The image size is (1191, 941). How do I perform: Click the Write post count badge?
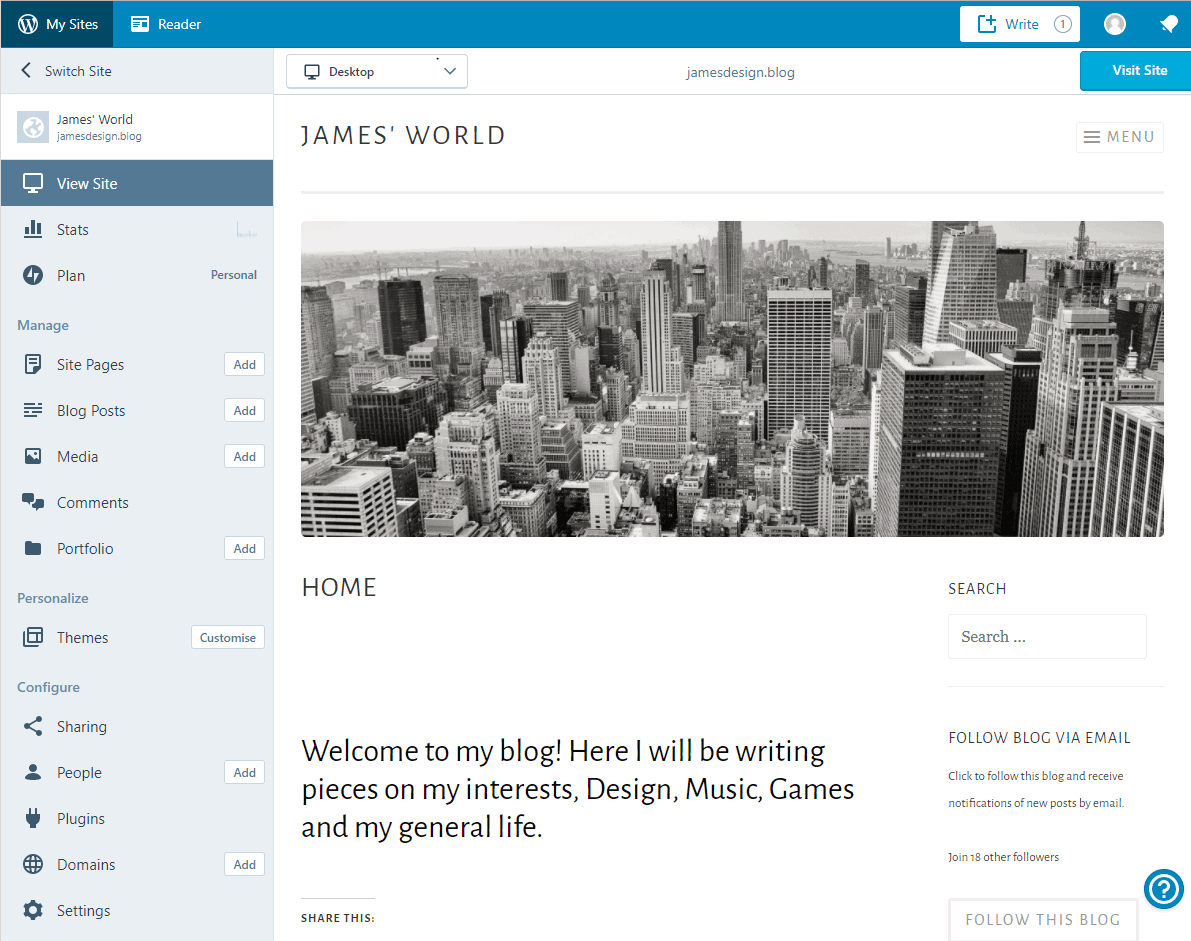point(1062,24)
